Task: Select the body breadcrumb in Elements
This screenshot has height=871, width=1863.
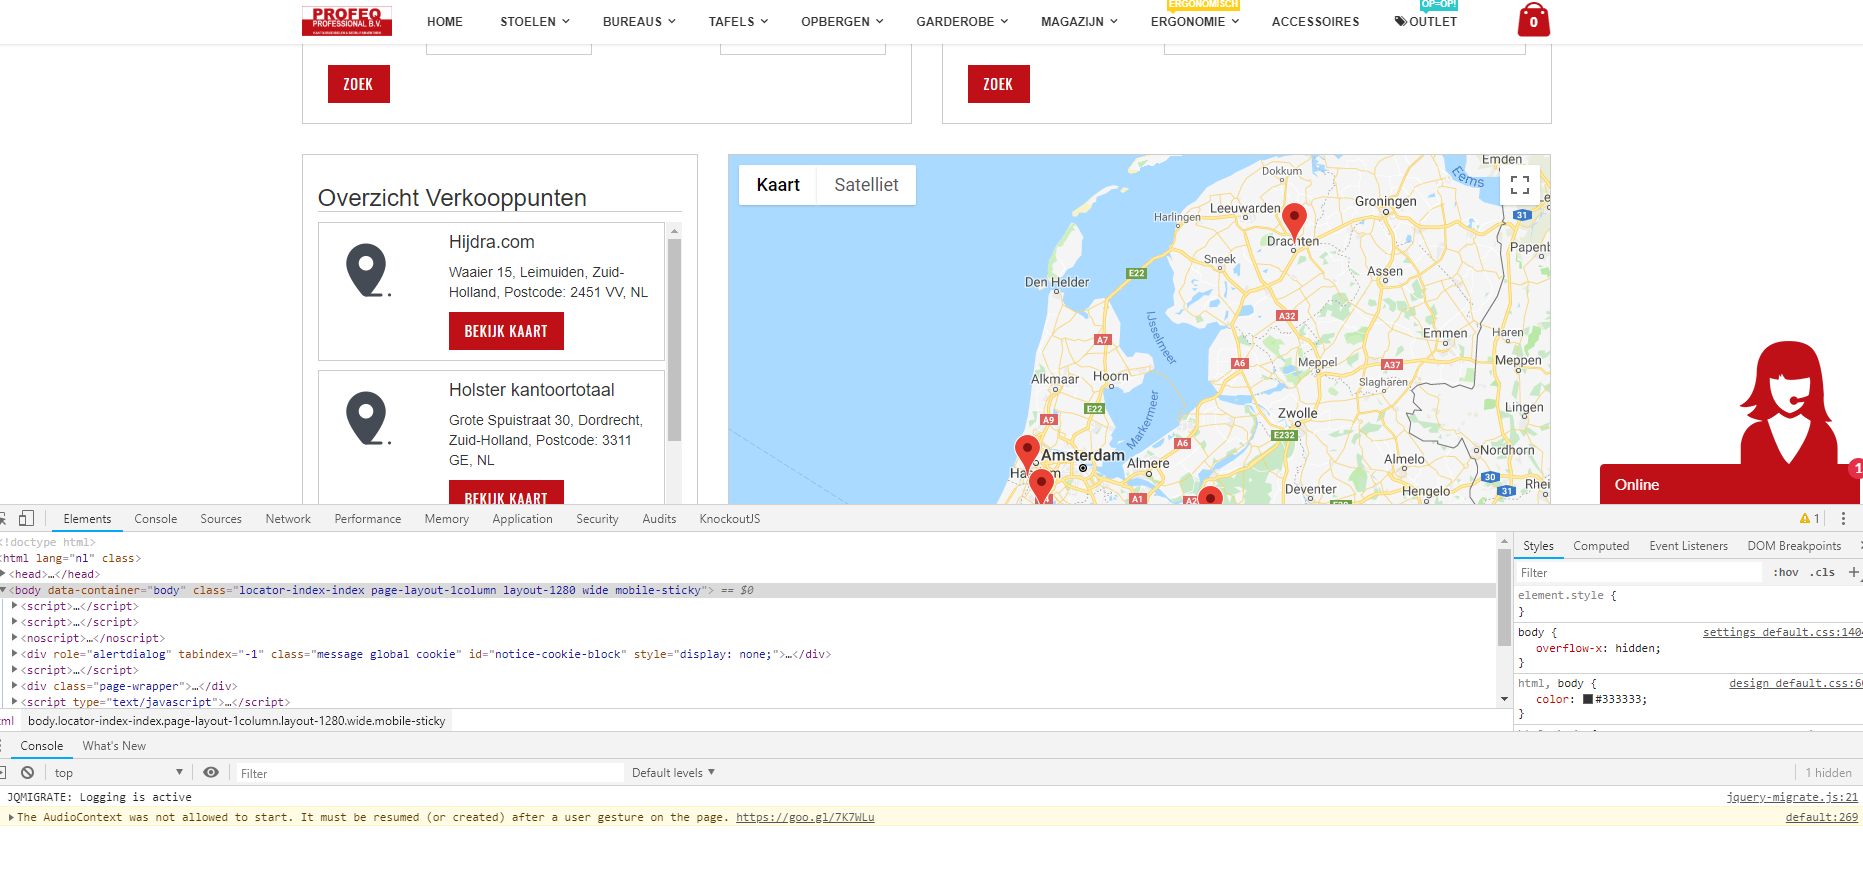Action: pos(237,721)
